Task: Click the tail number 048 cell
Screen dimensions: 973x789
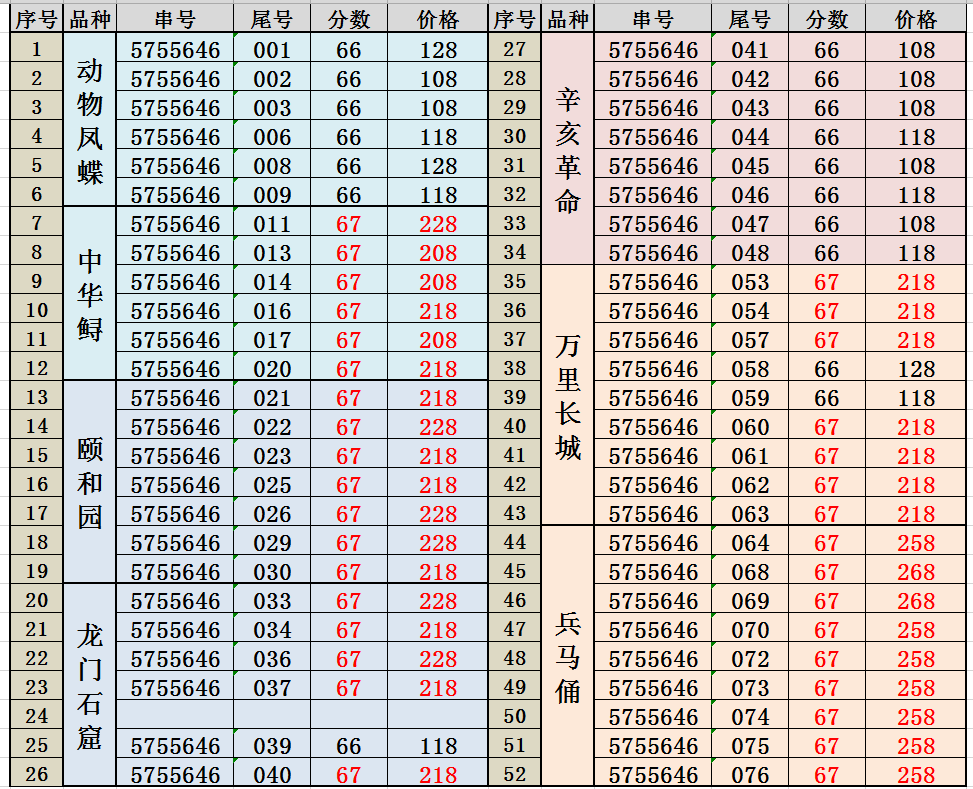Action: click(x=749, y=253)
